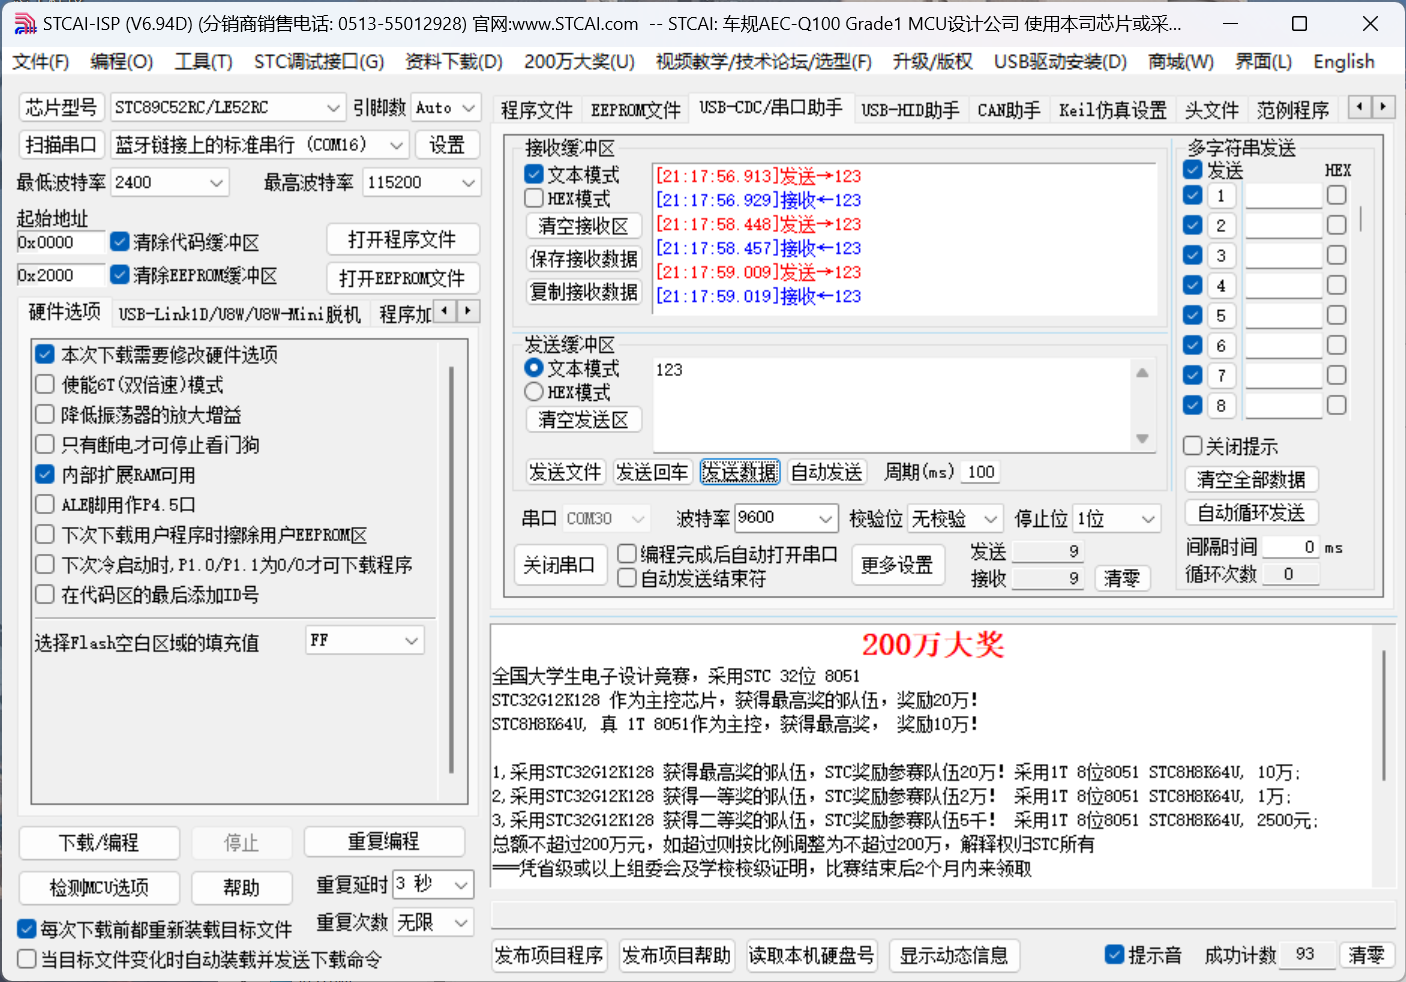1406x982 pixels.
Task: Click 发送数据 button
Action: [x=740, y=472]
